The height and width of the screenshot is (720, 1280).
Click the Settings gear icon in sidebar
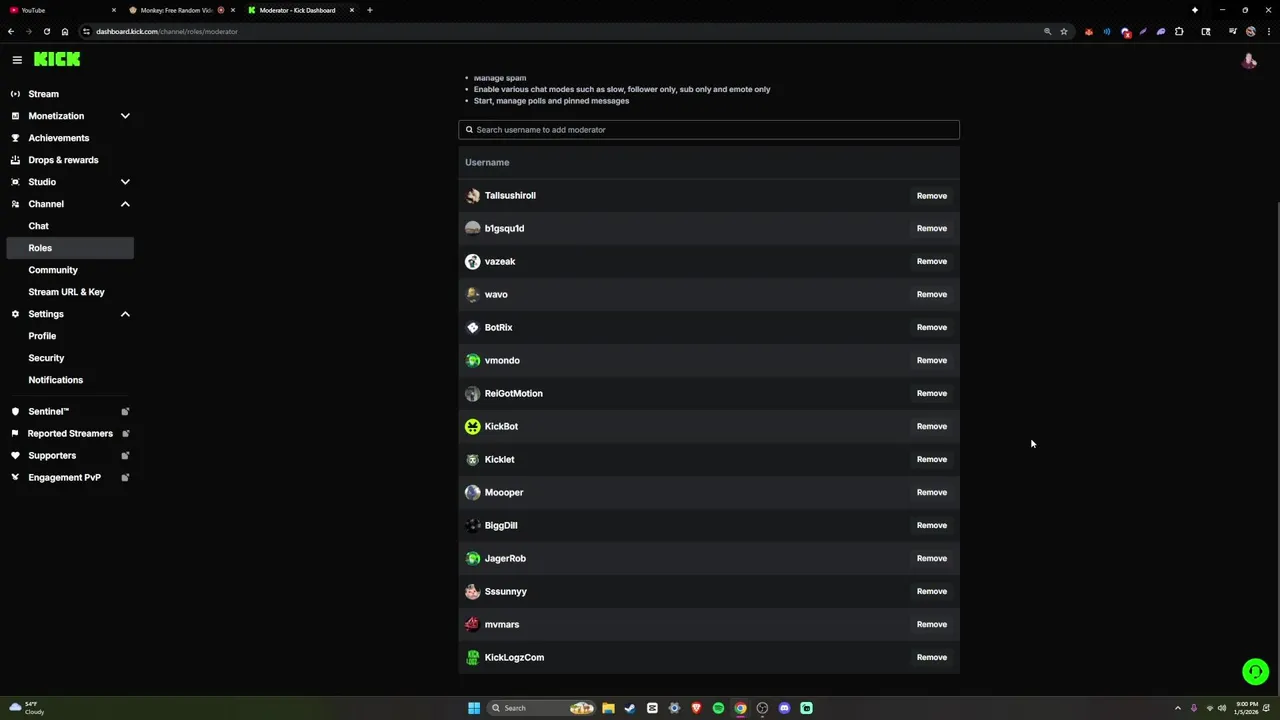click(15, 314)
